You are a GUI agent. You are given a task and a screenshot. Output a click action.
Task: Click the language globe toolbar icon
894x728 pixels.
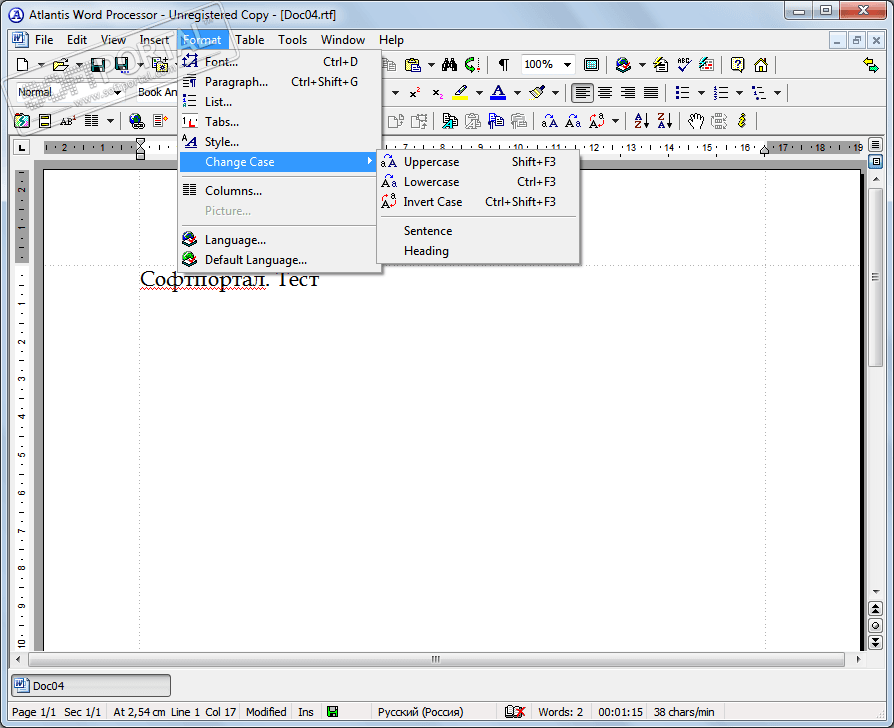coord(623,64)
